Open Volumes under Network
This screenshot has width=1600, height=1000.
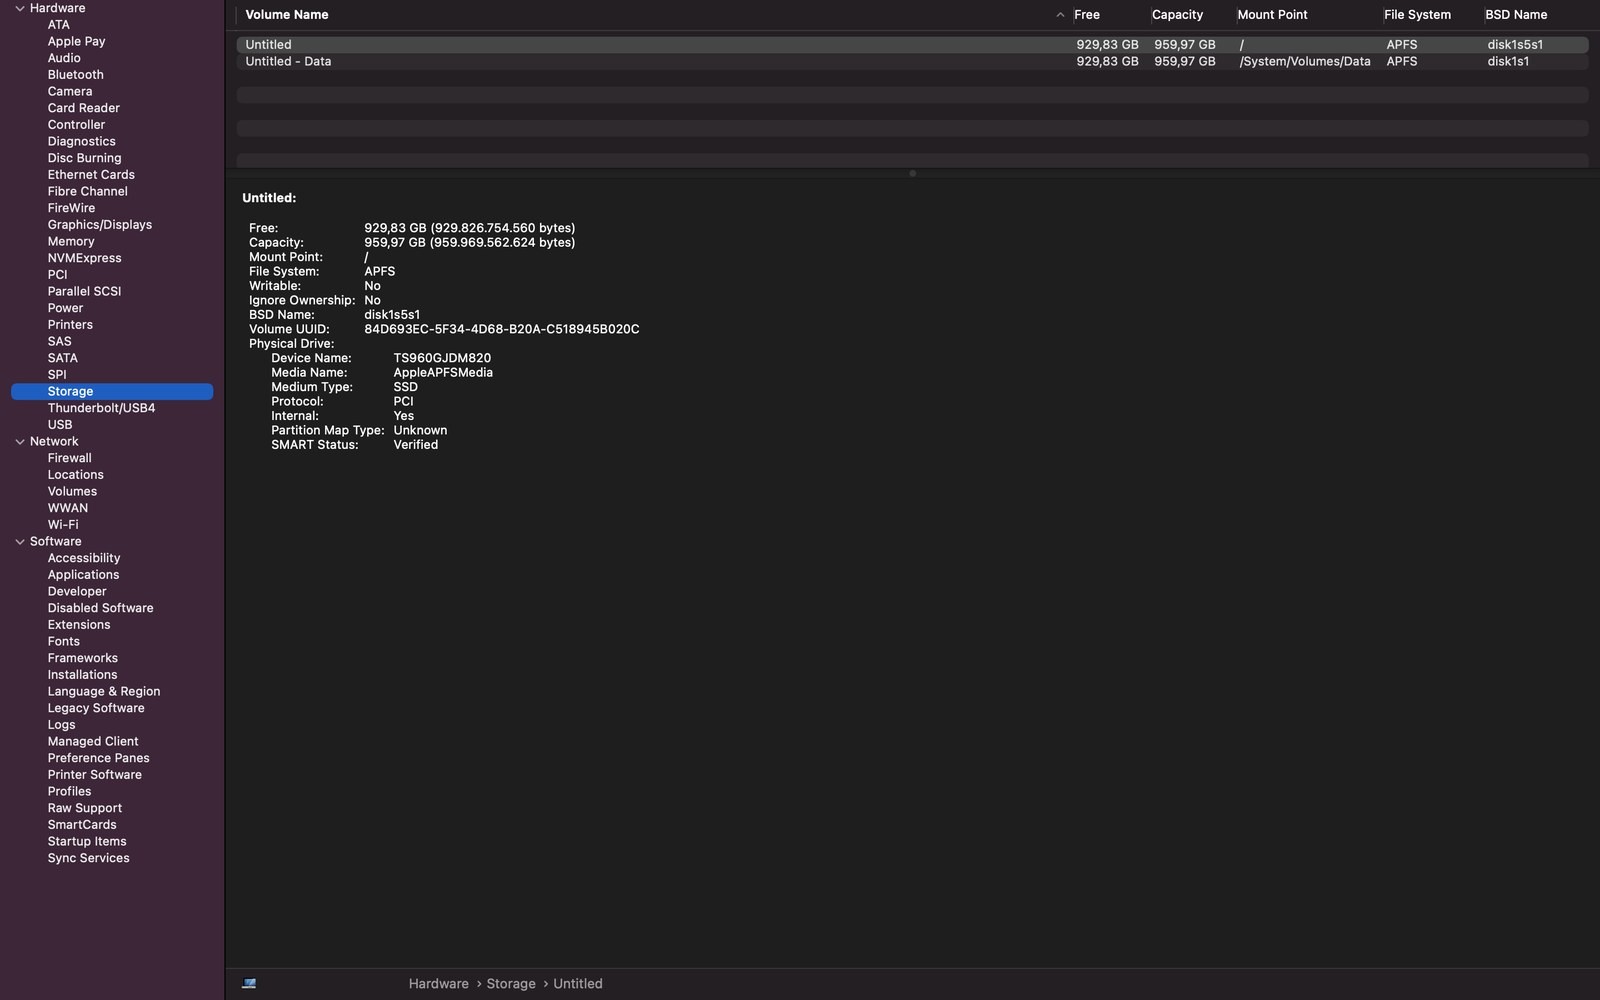click(72, 491)
